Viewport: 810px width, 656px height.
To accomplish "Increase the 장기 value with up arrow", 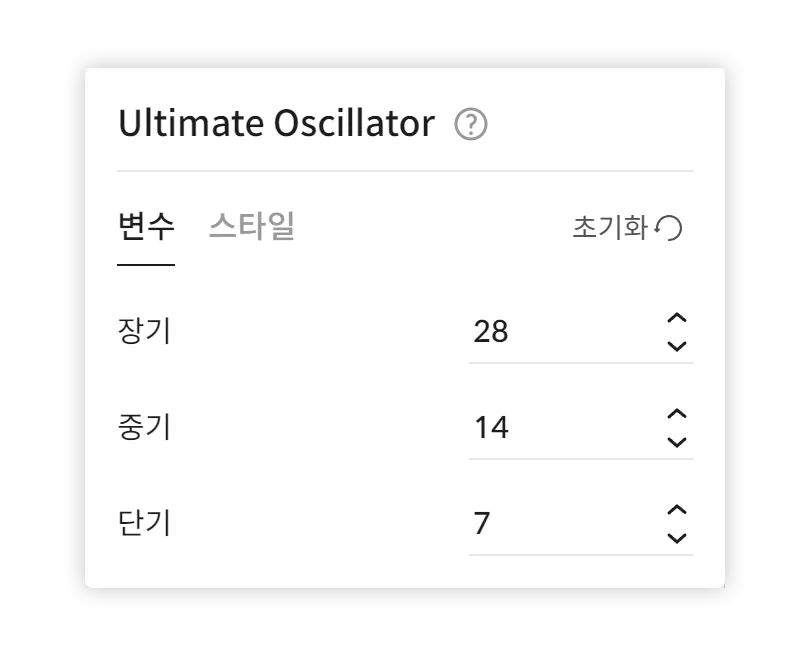I will pyautogui.click(x=677, y=318).
